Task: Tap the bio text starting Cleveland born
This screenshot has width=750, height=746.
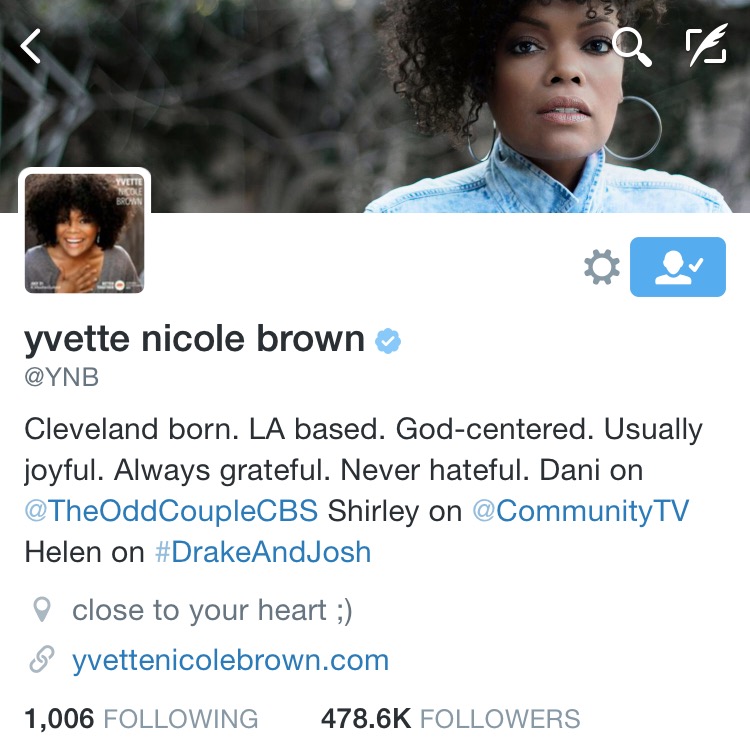Action: tap(363, 491)
